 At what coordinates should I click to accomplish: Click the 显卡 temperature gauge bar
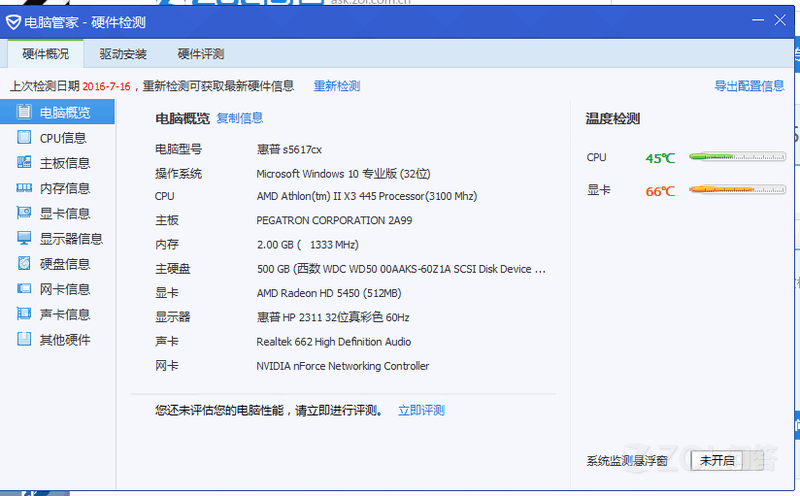point(737,190)
